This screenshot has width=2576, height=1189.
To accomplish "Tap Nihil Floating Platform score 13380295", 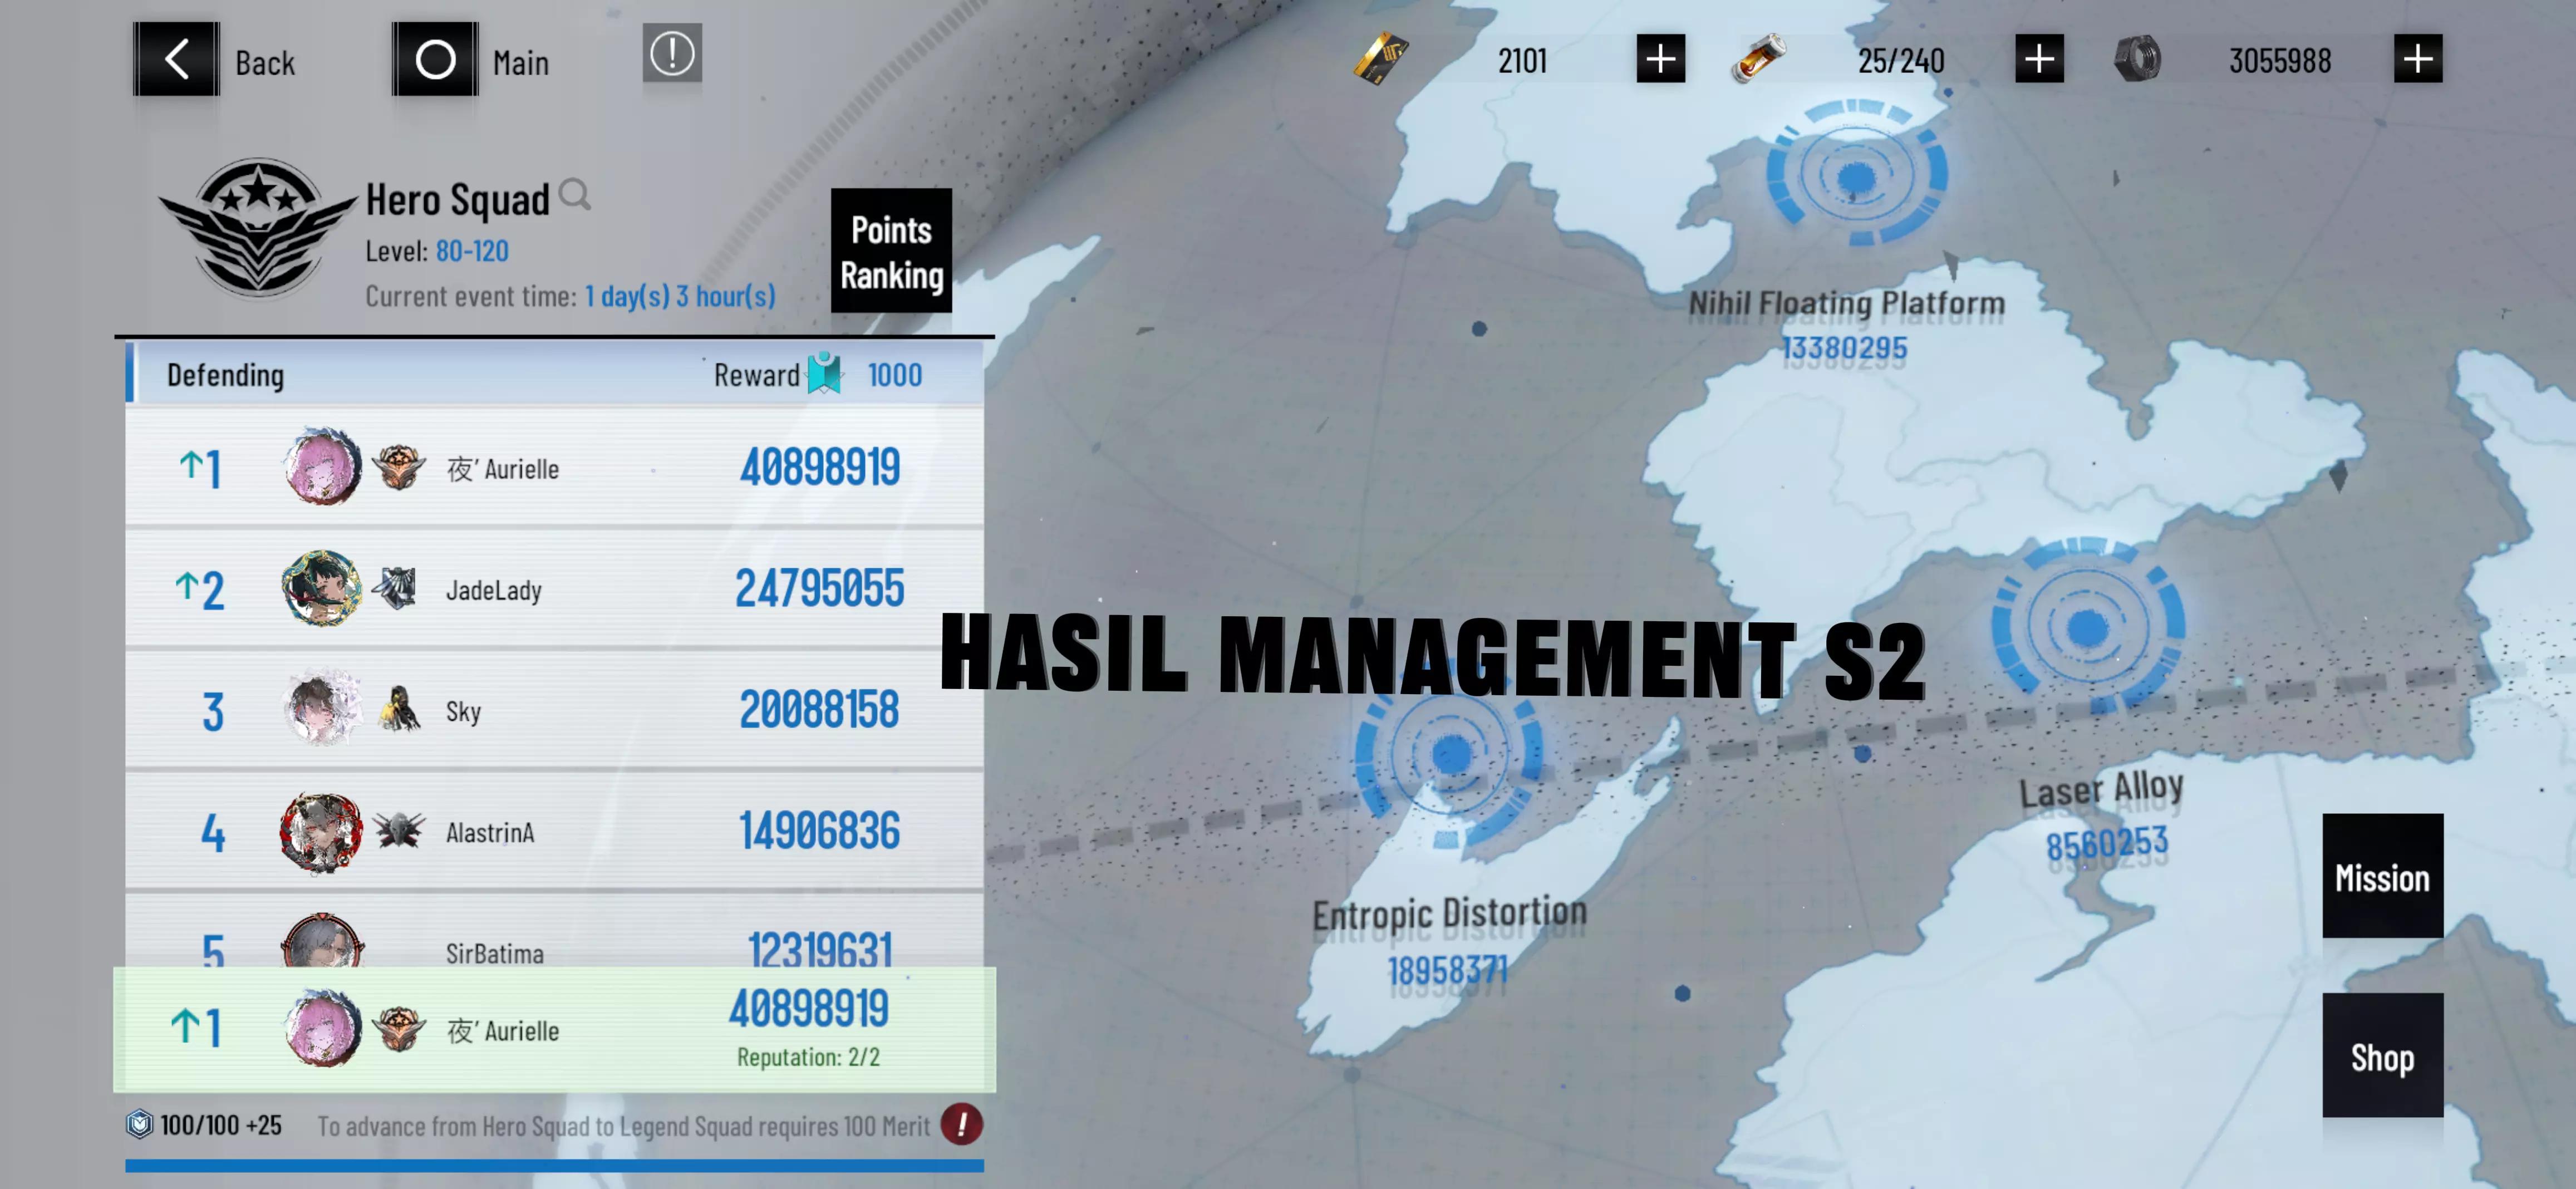I will click(1845, 348).
